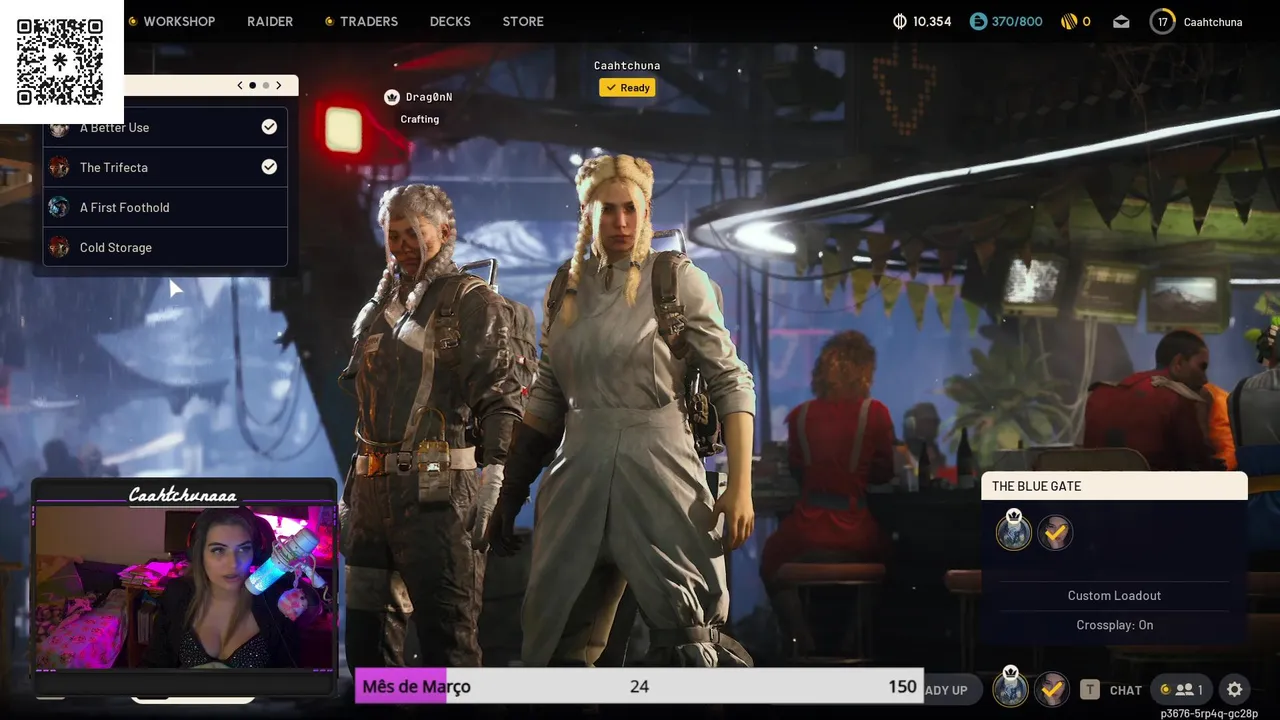The width and height of the screenshot is (1280, 720).
Task: Open the A Better Use quest
Action: coord(165,127)
